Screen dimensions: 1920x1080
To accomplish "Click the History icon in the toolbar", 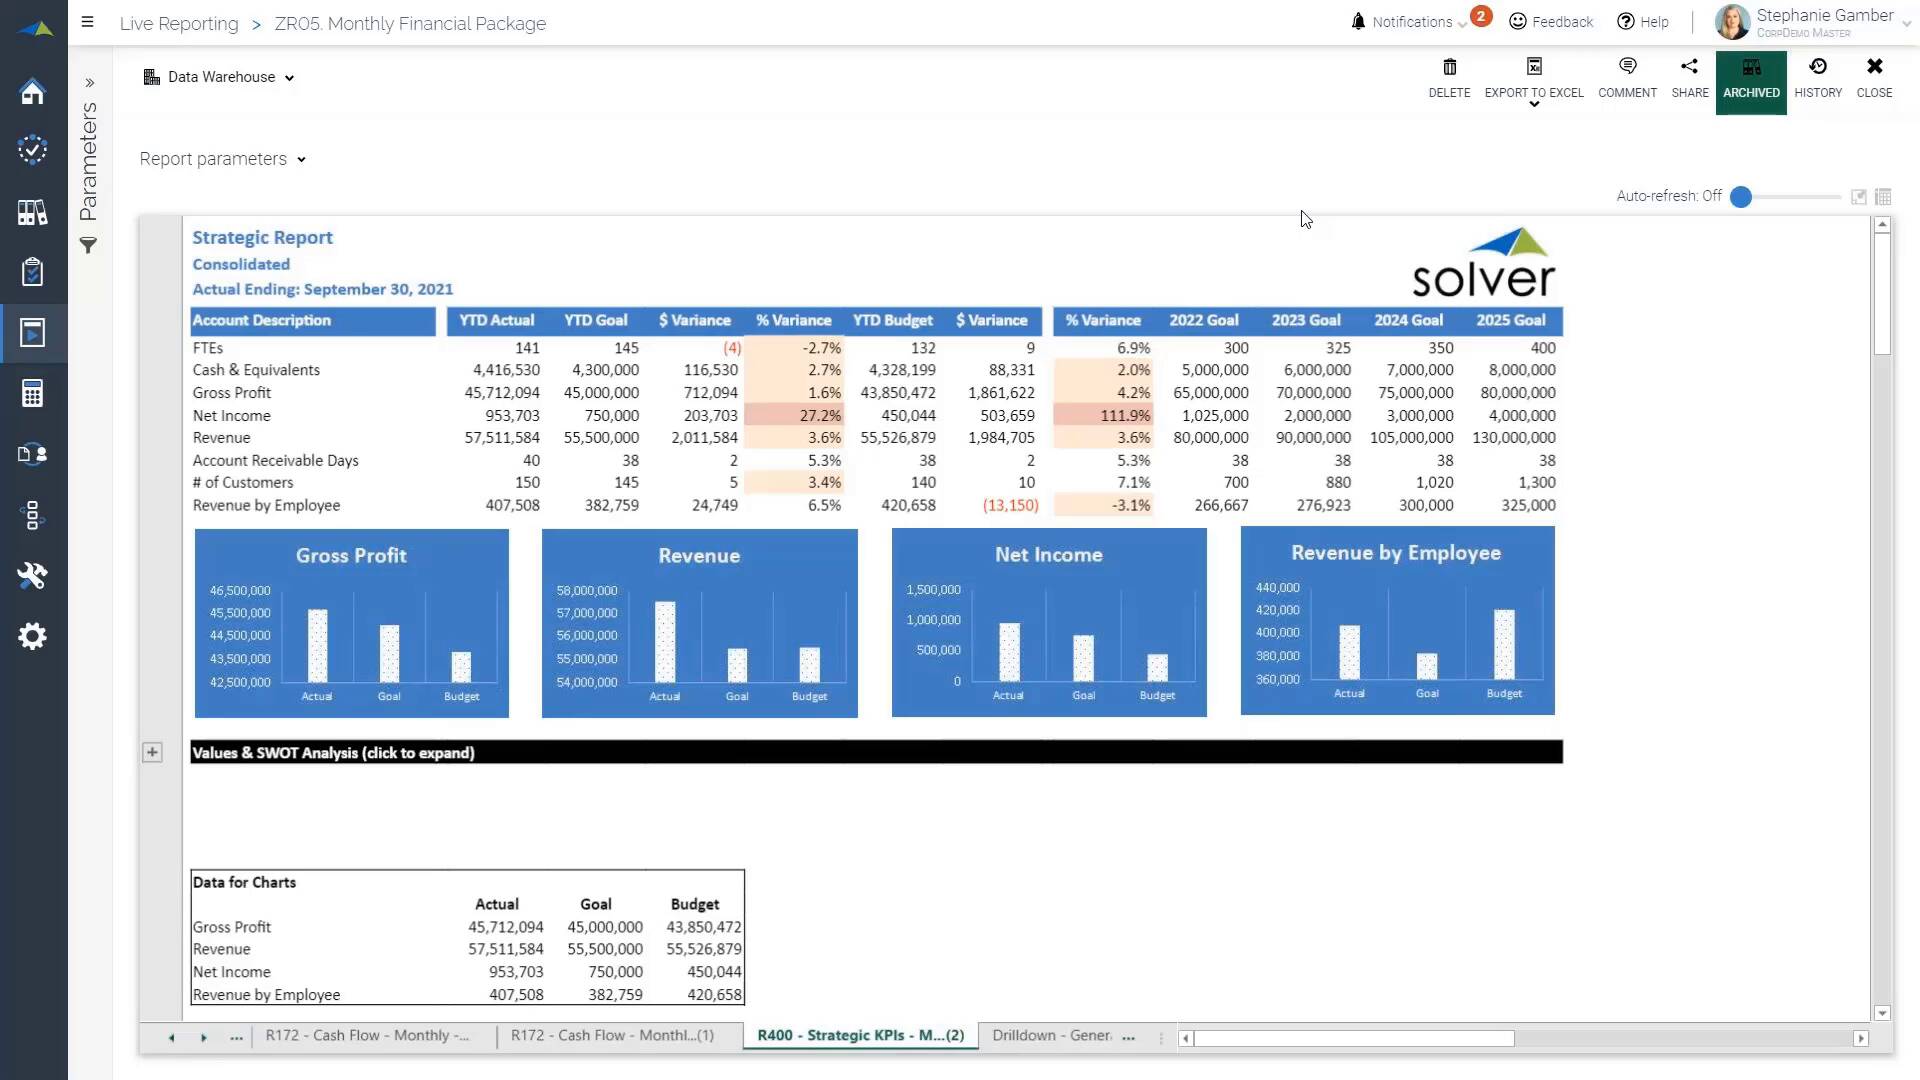I will 1818,78.
